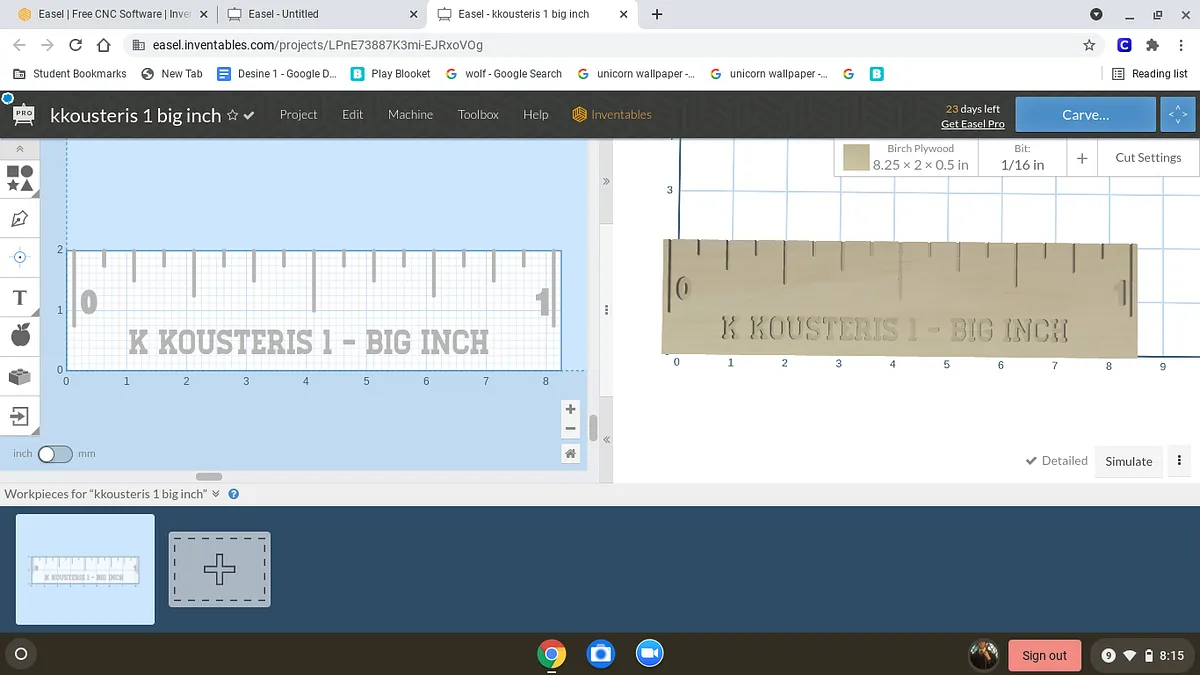Collapse the left toolbar with chevron

point(20,149)
